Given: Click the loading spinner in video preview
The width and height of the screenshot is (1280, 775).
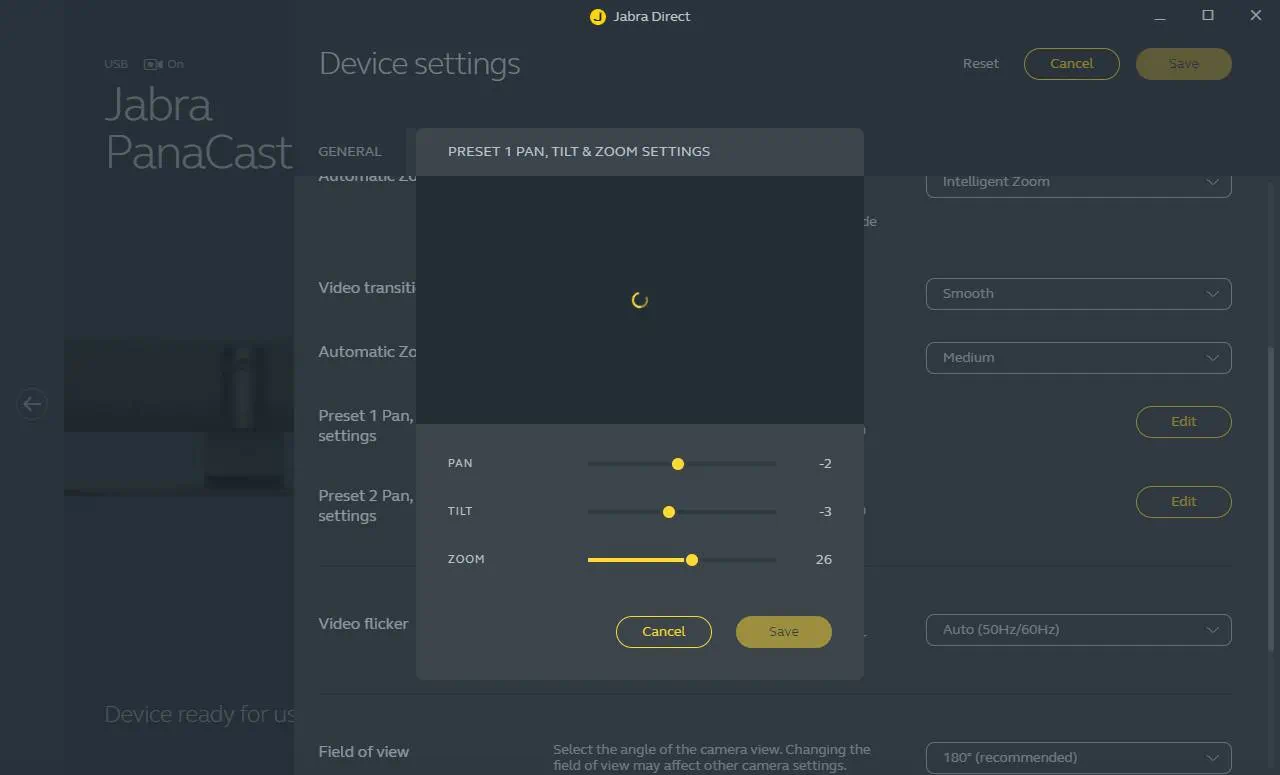Looking at the screenshot, I should 640,300.
